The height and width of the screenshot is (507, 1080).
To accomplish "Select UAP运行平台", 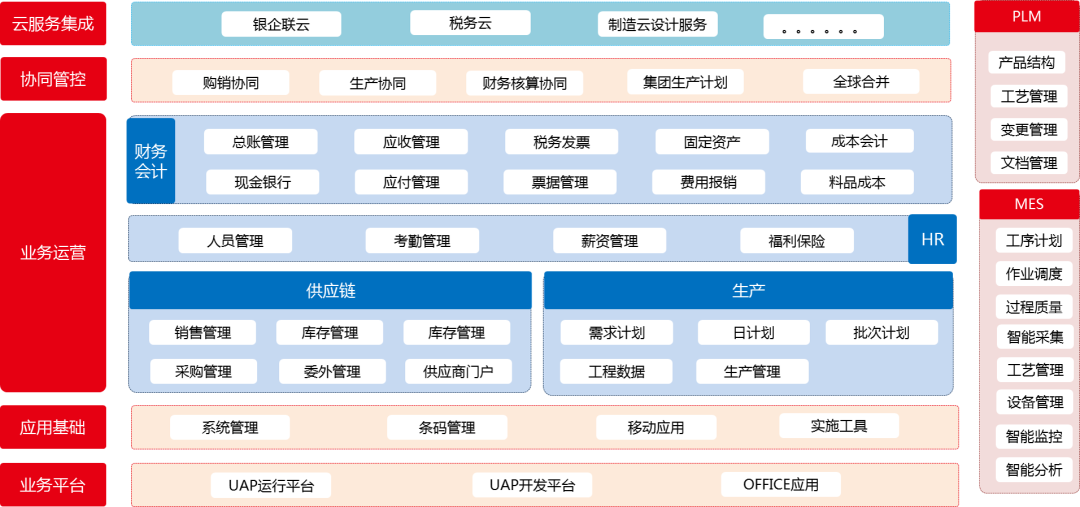I will tap(271, 485).
